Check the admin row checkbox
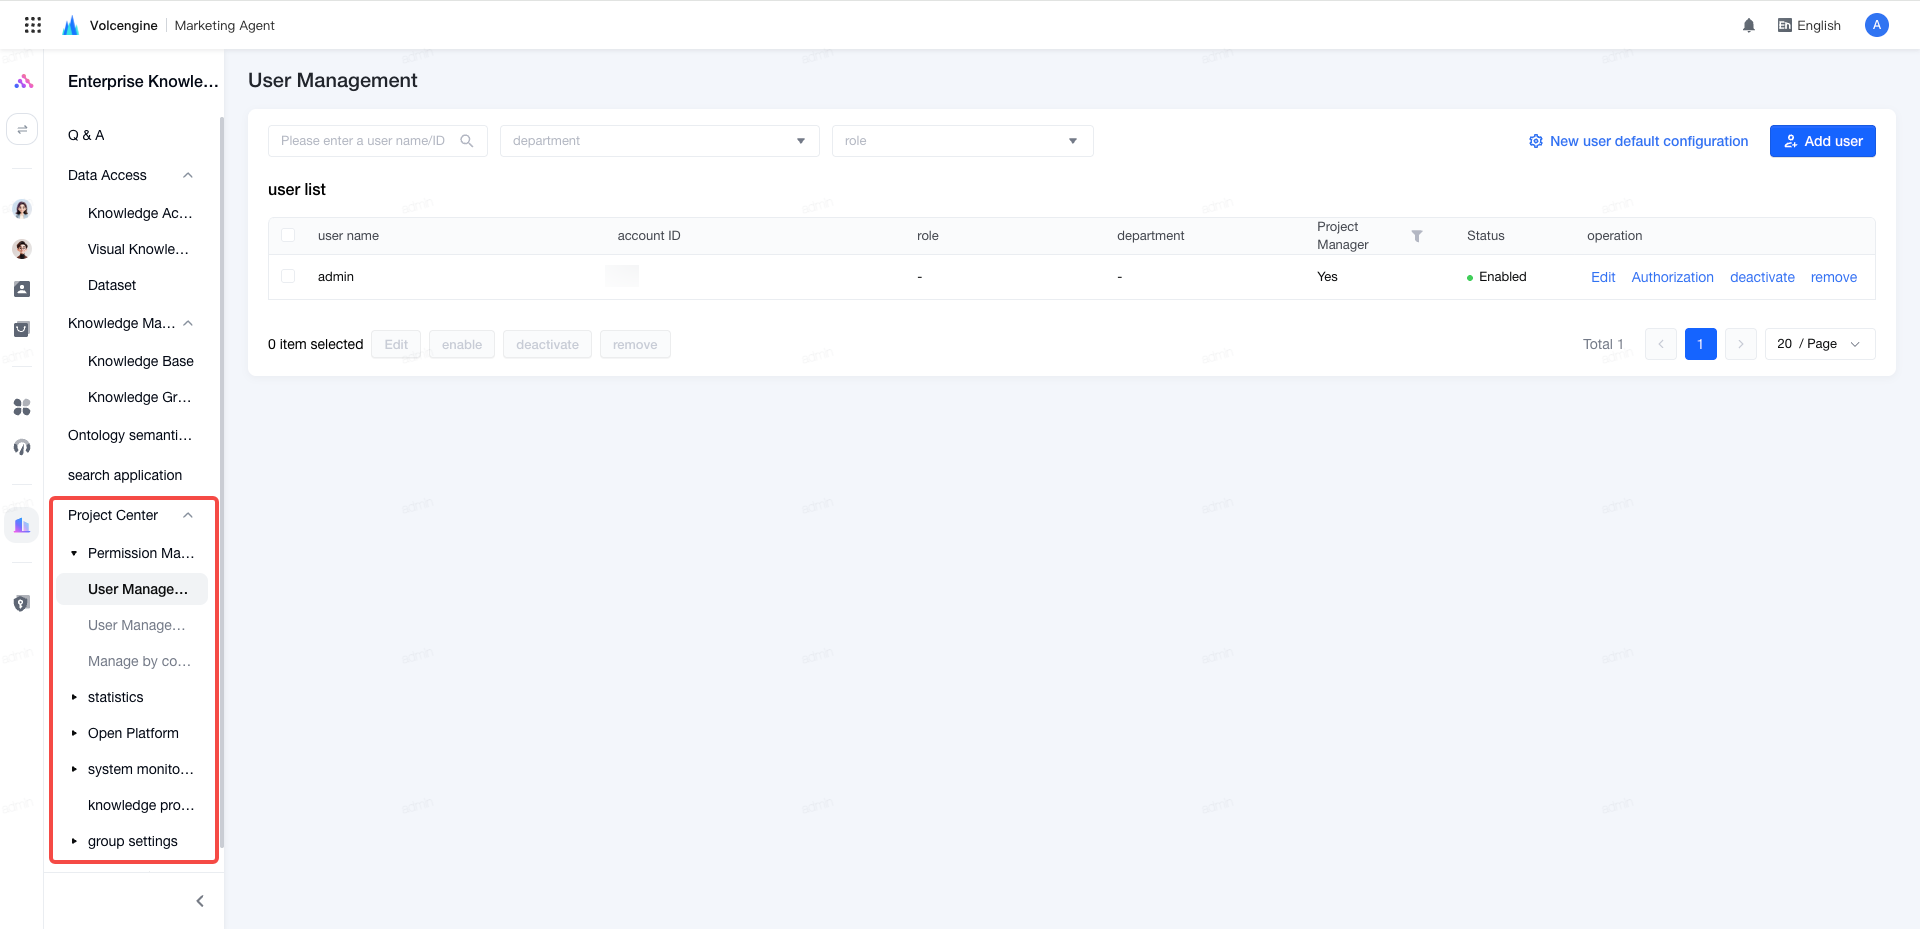The image size is (1920, 929). (288, 276)
